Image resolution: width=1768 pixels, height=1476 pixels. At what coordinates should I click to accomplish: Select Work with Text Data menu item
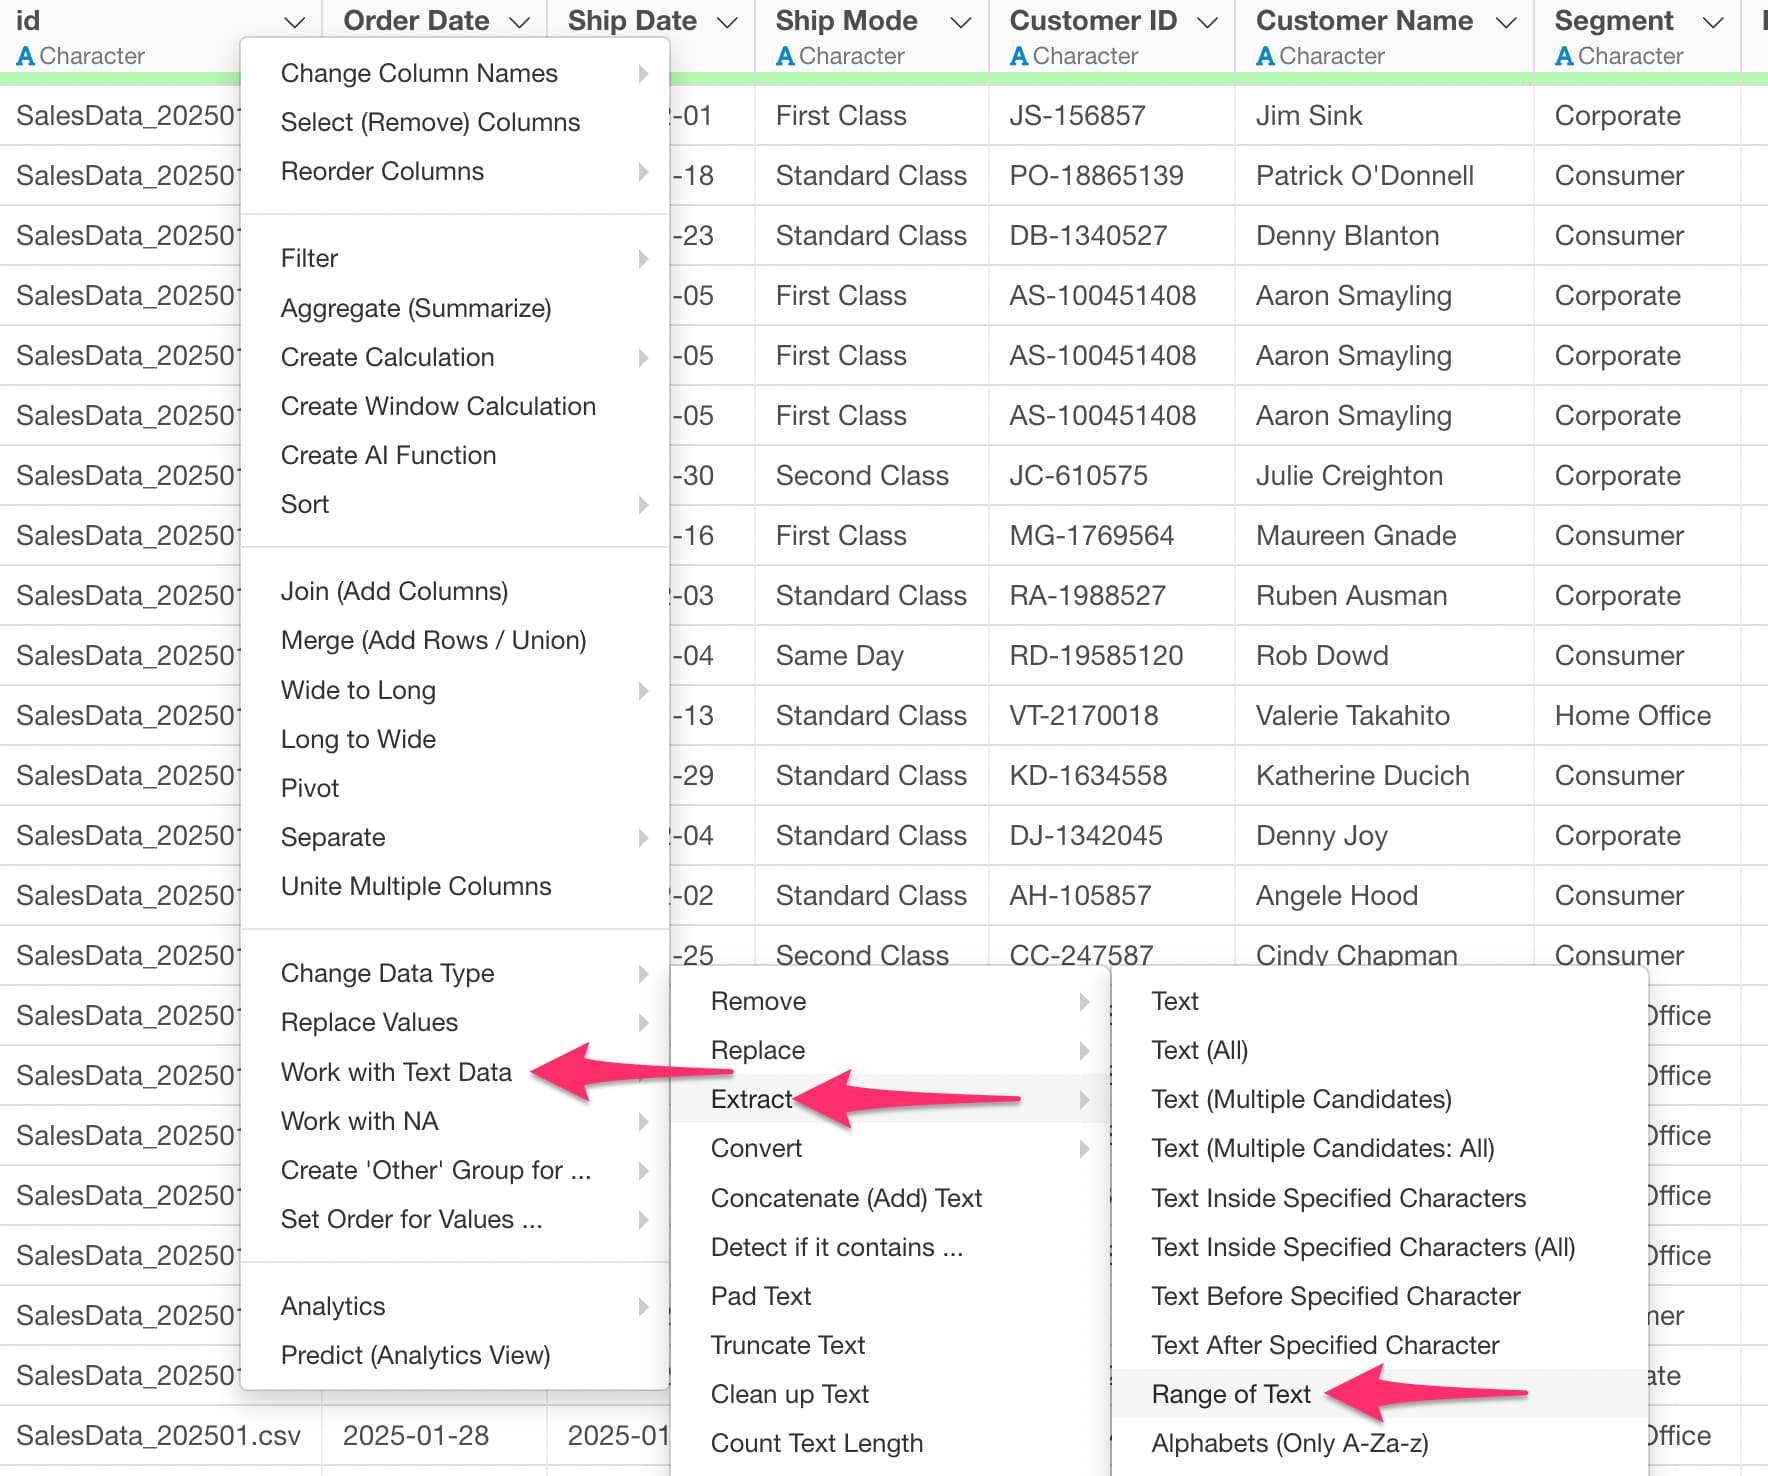[x=396, y=1072]
